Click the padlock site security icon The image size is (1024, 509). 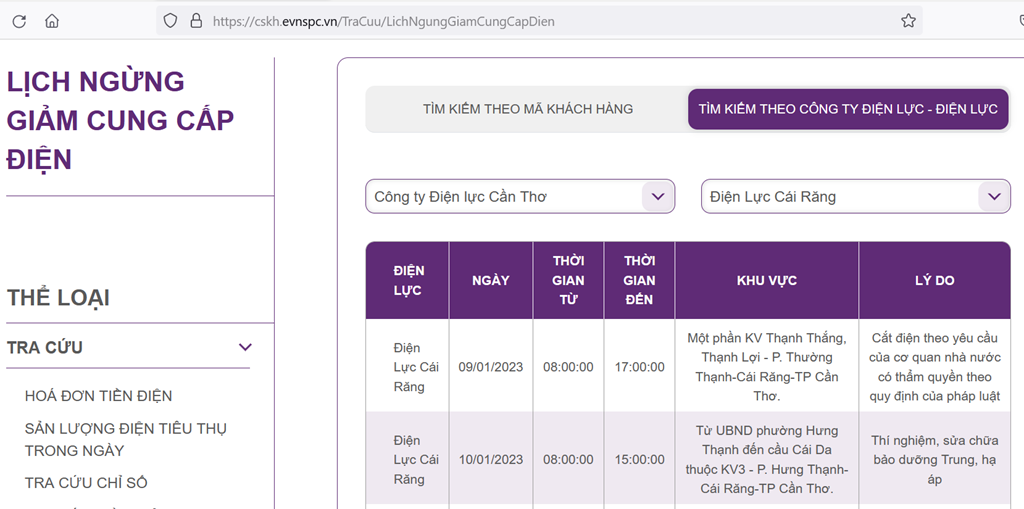point(195,21)
